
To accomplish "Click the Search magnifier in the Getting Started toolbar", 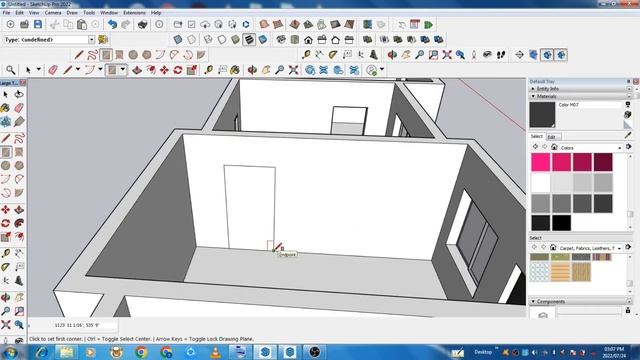I will coord(11,70).
